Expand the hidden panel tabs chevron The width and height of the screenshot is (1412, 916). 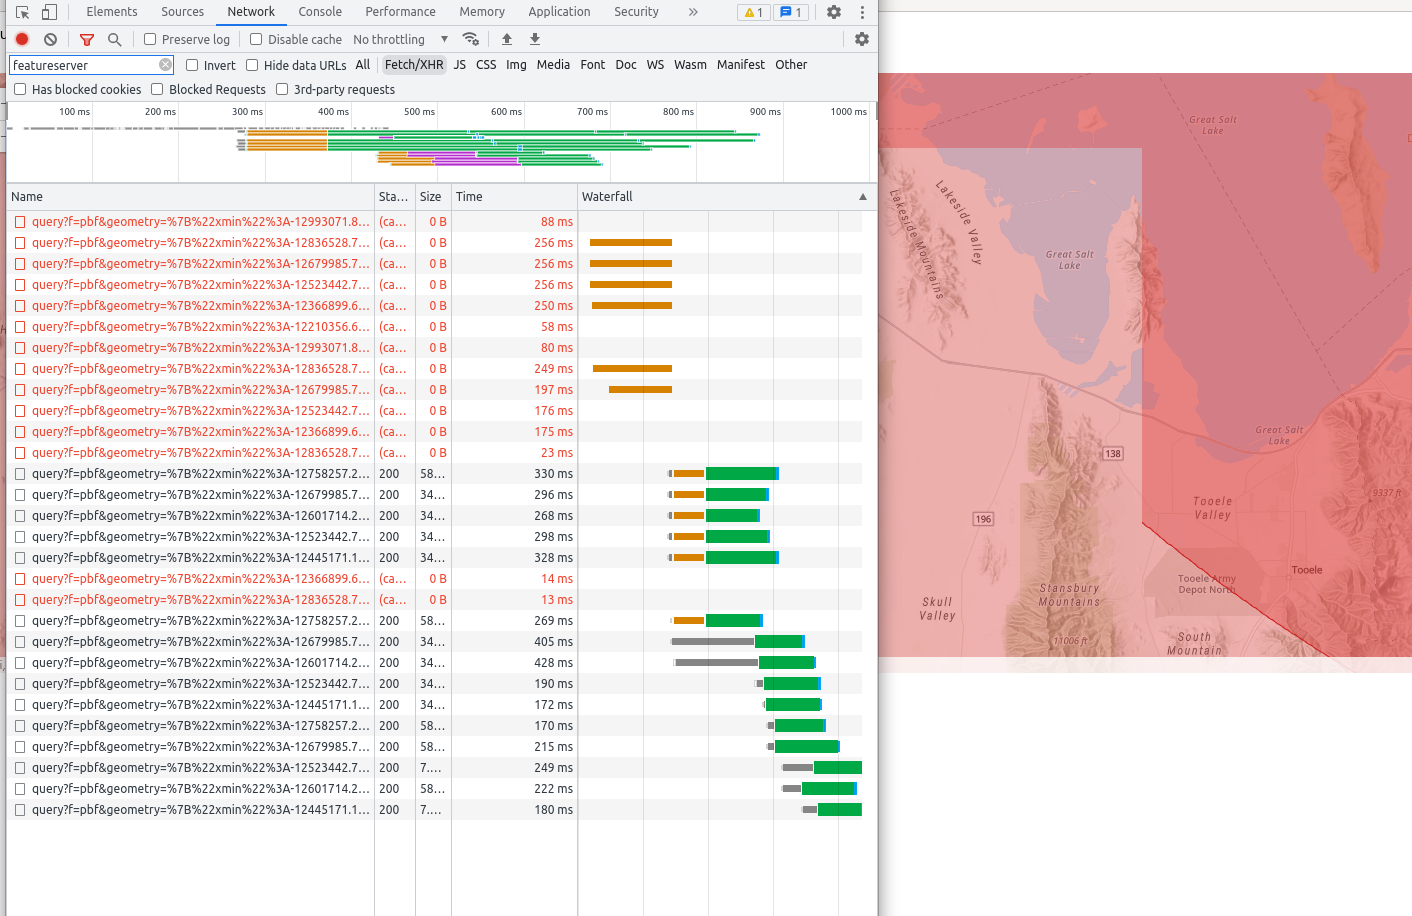point(692,11)
